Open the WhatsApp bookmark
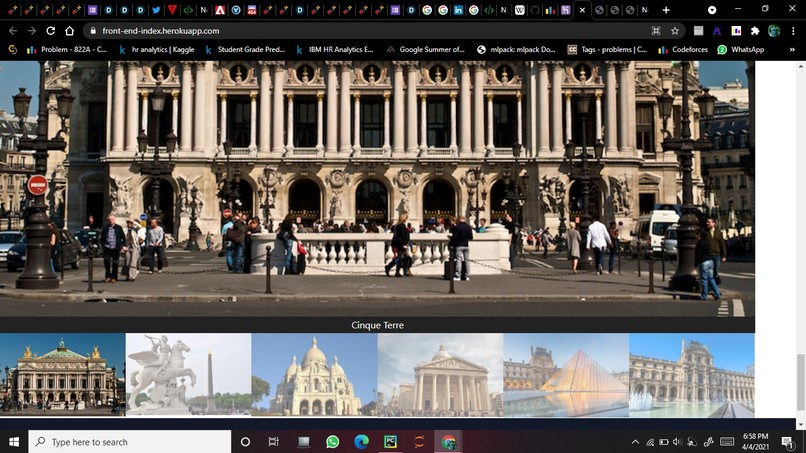The image size is (806, 453). pyautogui.click(x=741, y=50)
